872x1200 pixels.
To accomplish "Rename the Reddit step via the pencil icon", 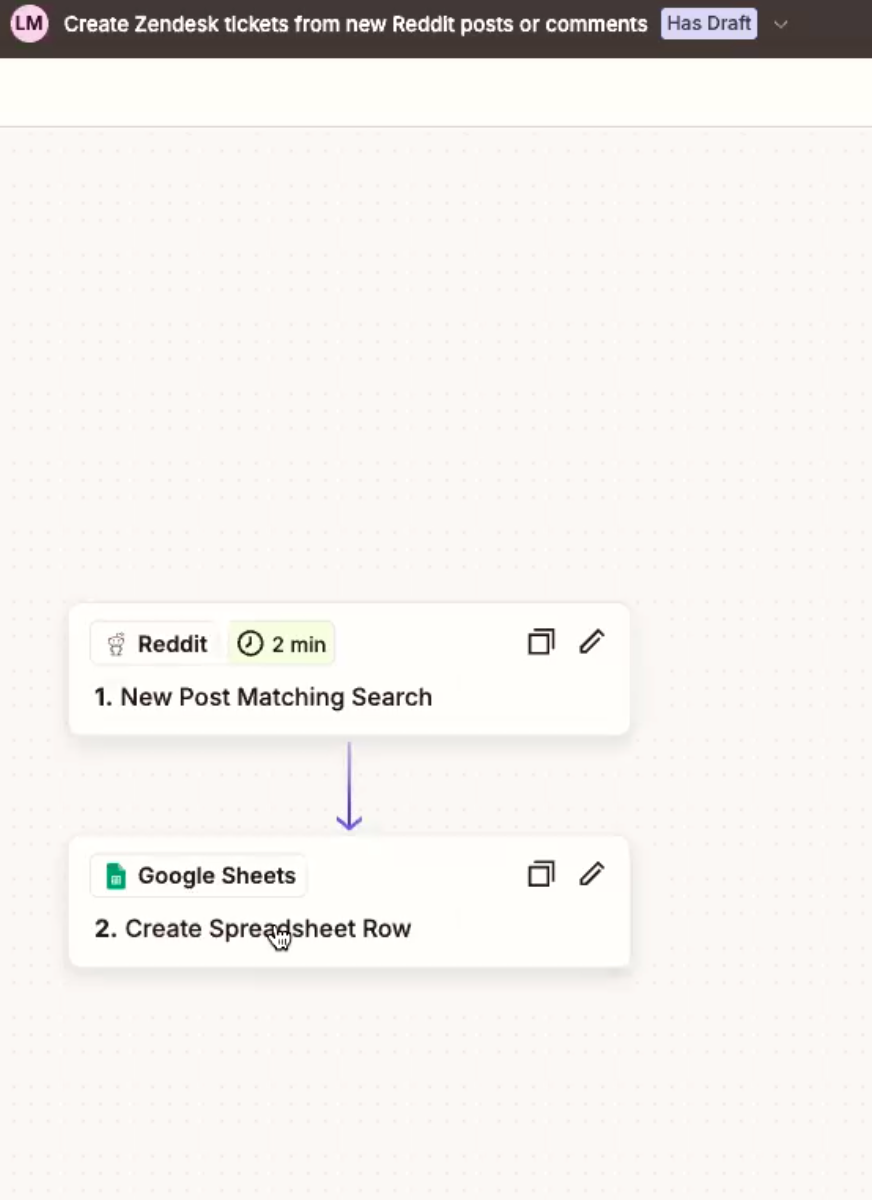I will [x=592, y=642].
